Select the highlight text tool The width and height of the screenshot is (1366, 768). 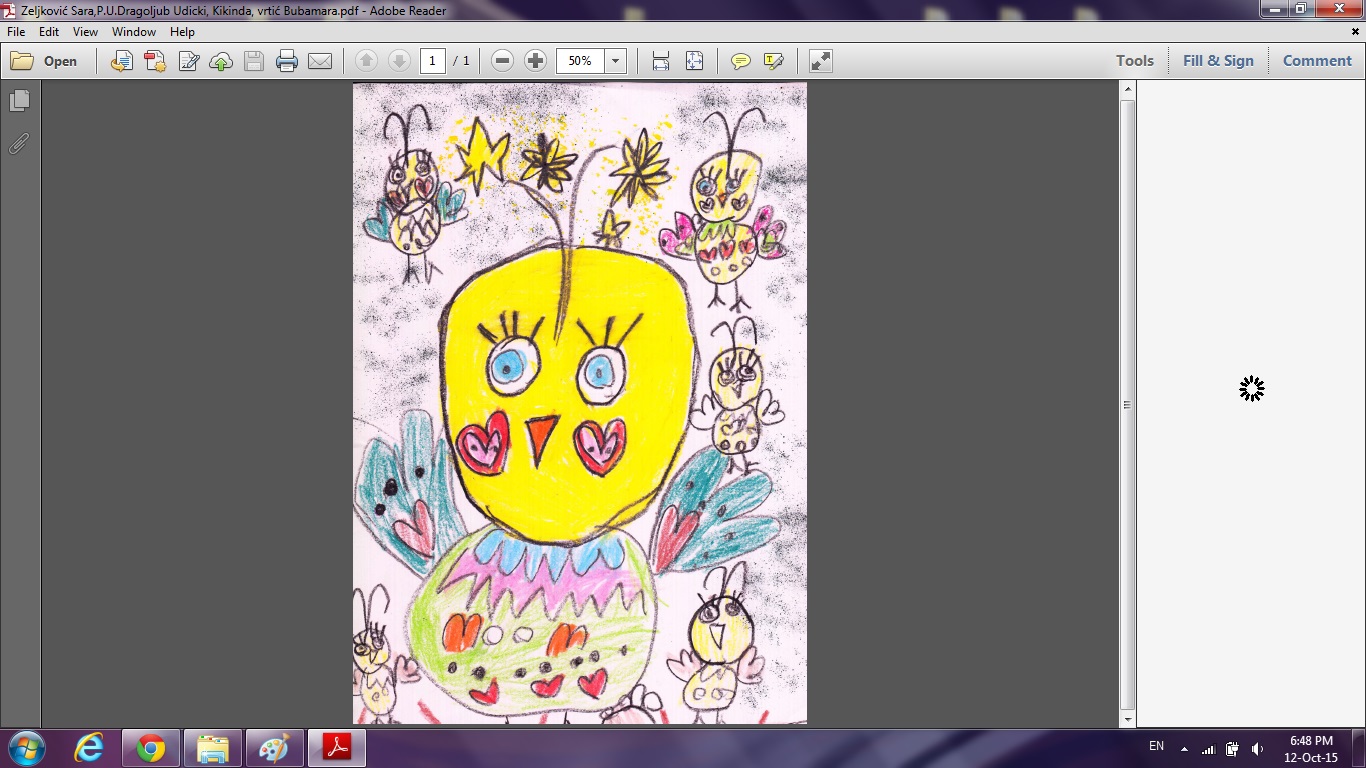[x=773, y=61]
